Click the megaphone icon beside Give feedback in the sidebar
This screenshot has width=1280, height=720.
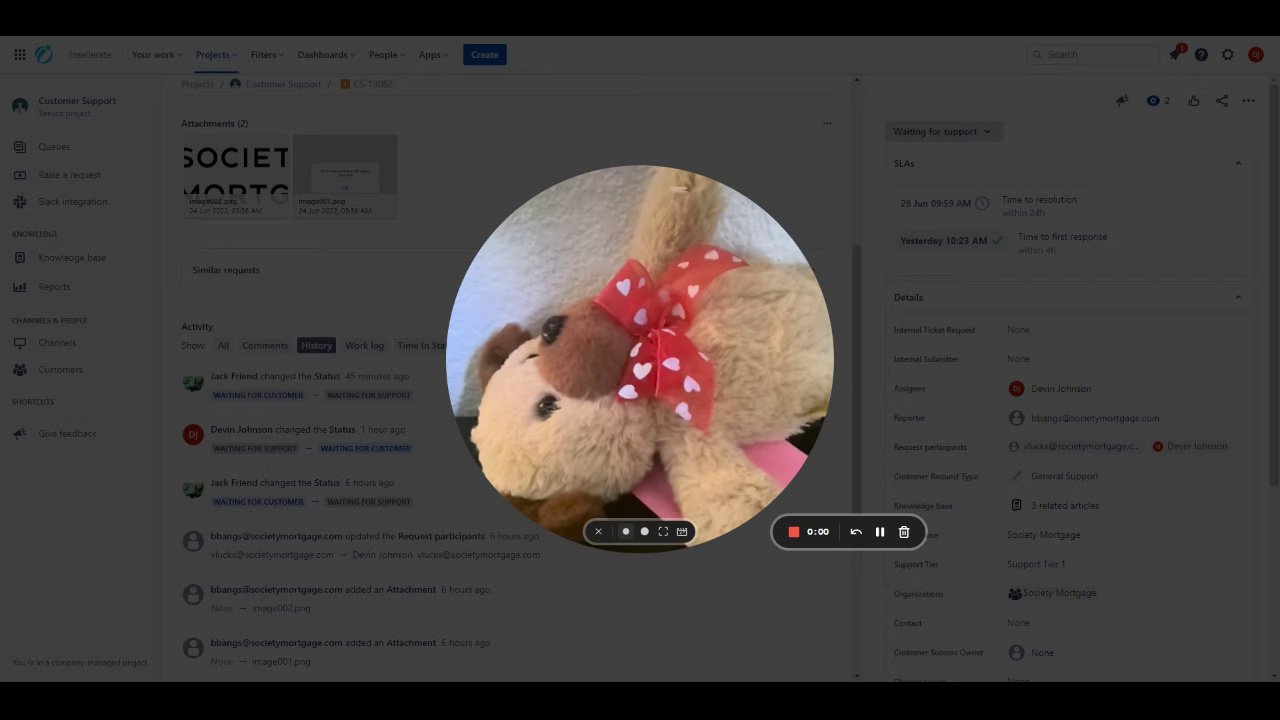(x=20, y=434)
